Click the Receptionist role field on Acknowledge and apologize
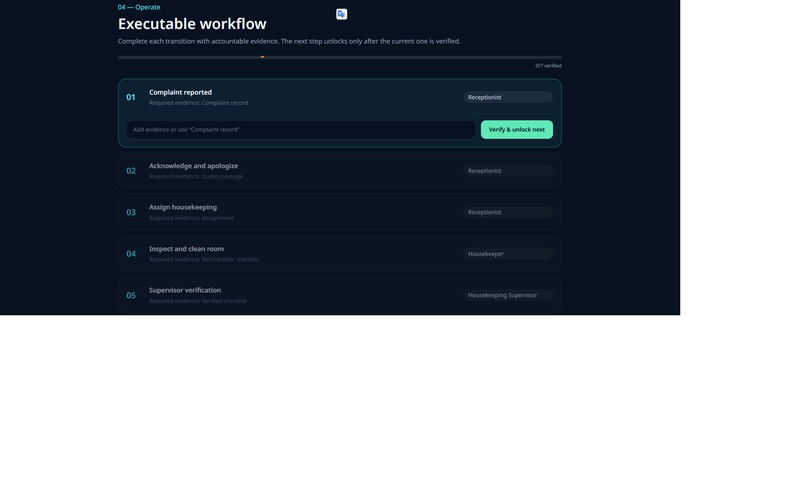Viewport: 806px width, 482px height. (508, 171)
